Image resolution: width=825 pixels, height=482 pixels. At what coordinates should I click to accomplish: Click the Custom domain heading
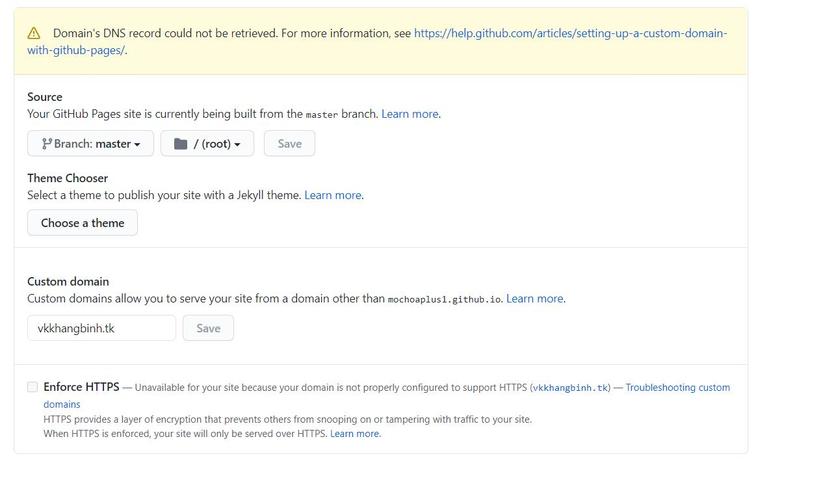pyautogui.click(x=68, y=281)
